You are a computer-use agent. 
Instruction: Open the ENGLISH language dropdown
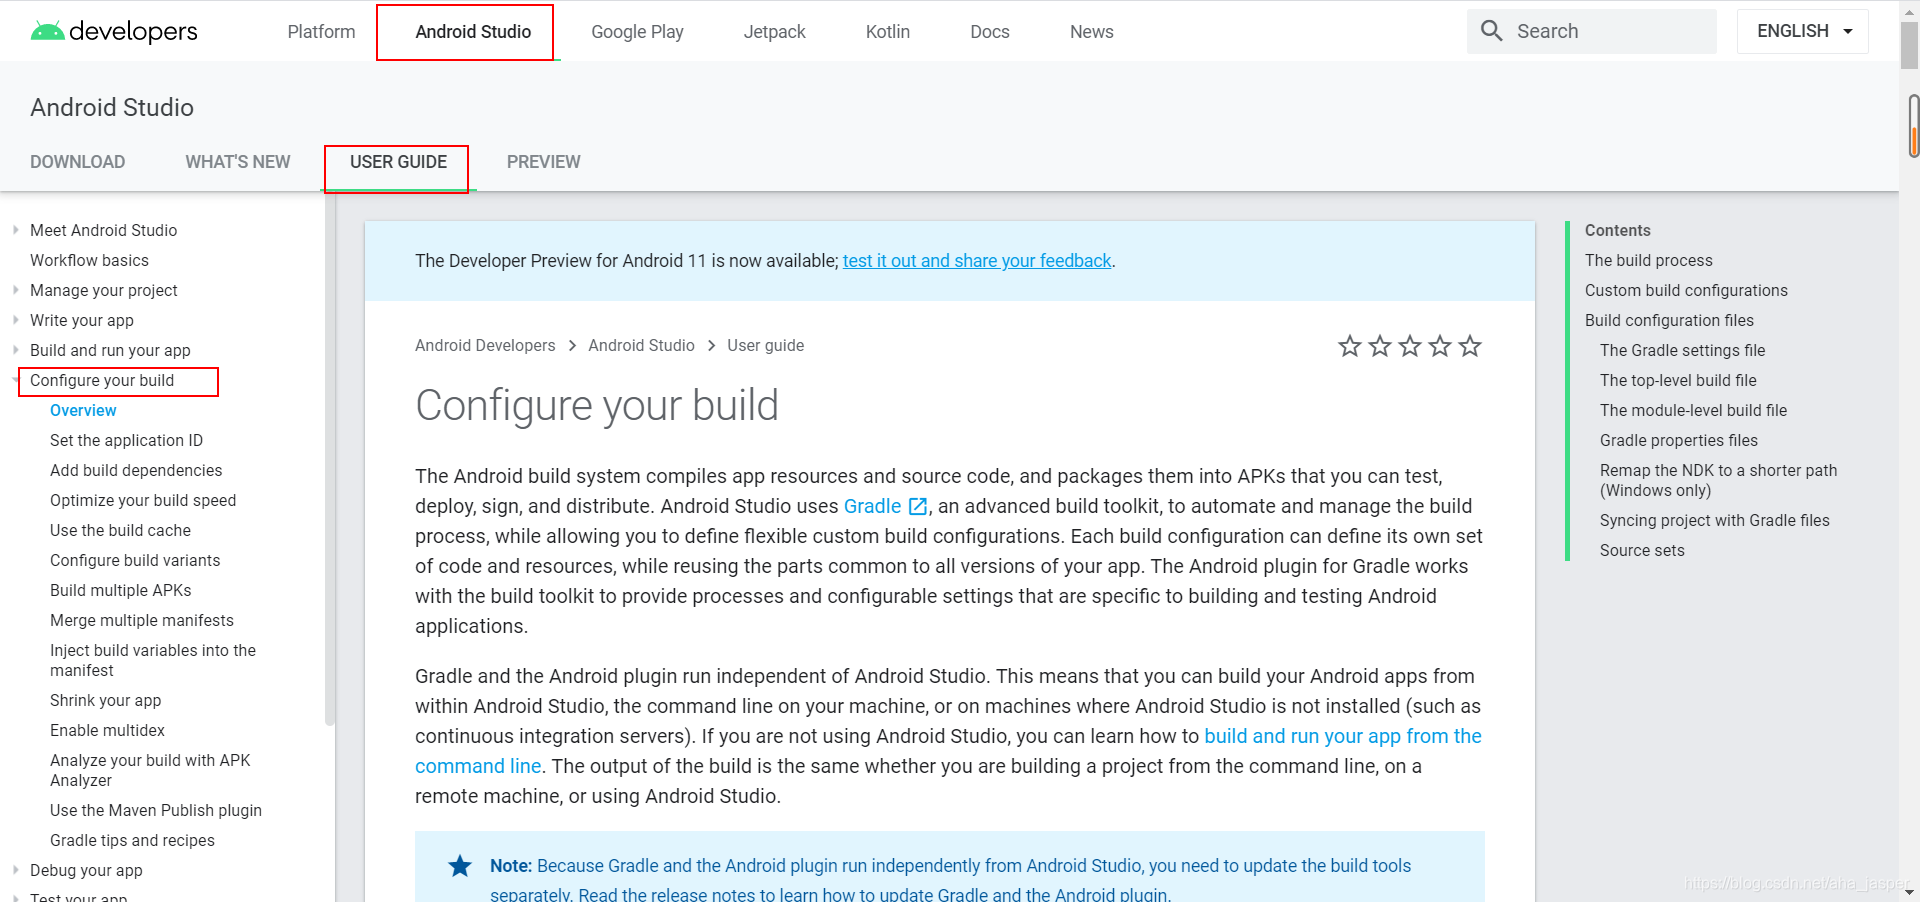pyautogui.click(x=1803, y=31)
